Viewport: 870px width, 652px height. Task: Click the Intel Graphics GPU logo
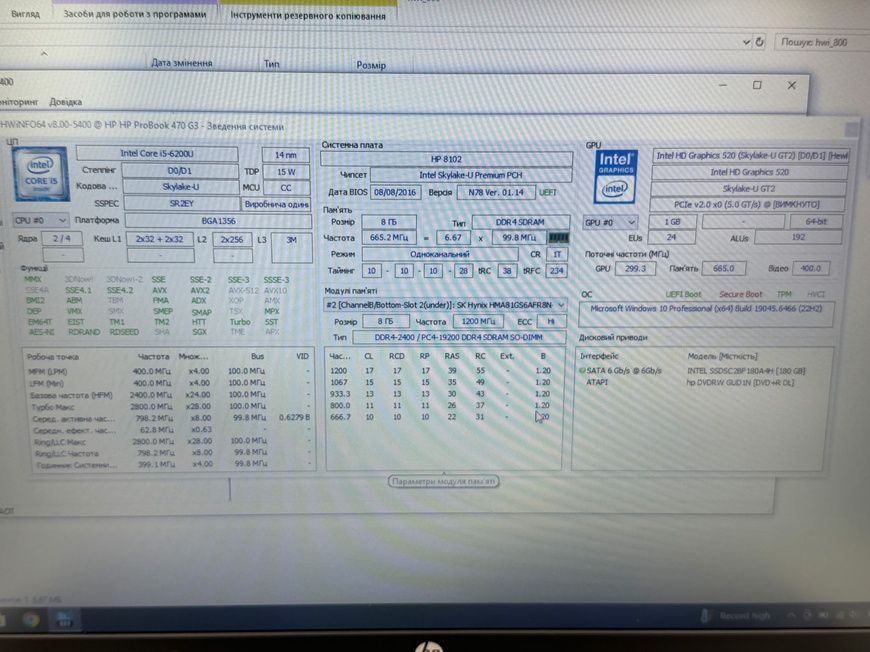(x=615, y=176)
